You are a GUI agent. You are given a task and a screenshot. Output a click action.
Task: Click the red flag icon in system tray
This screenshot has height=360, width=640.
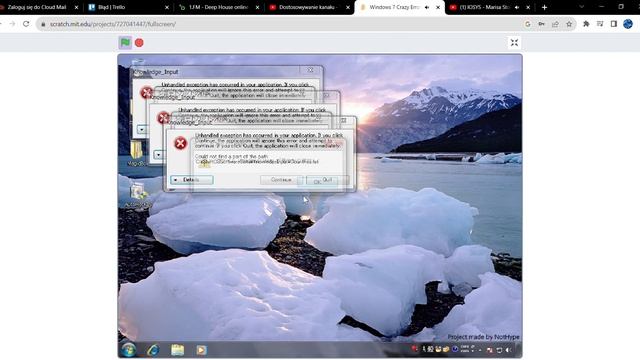(415, 349)
